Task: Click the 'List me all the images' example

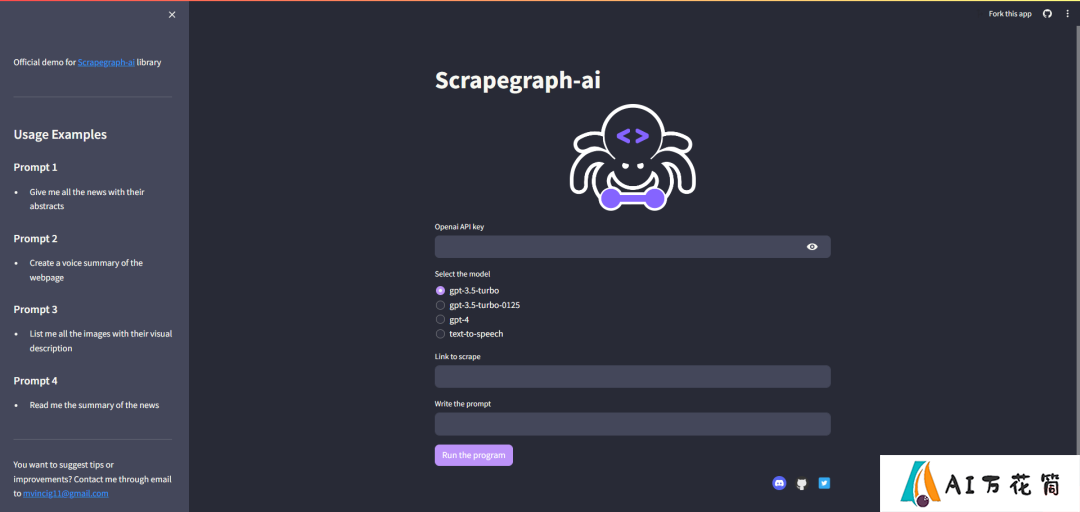Action: click(x=101, y=341)
